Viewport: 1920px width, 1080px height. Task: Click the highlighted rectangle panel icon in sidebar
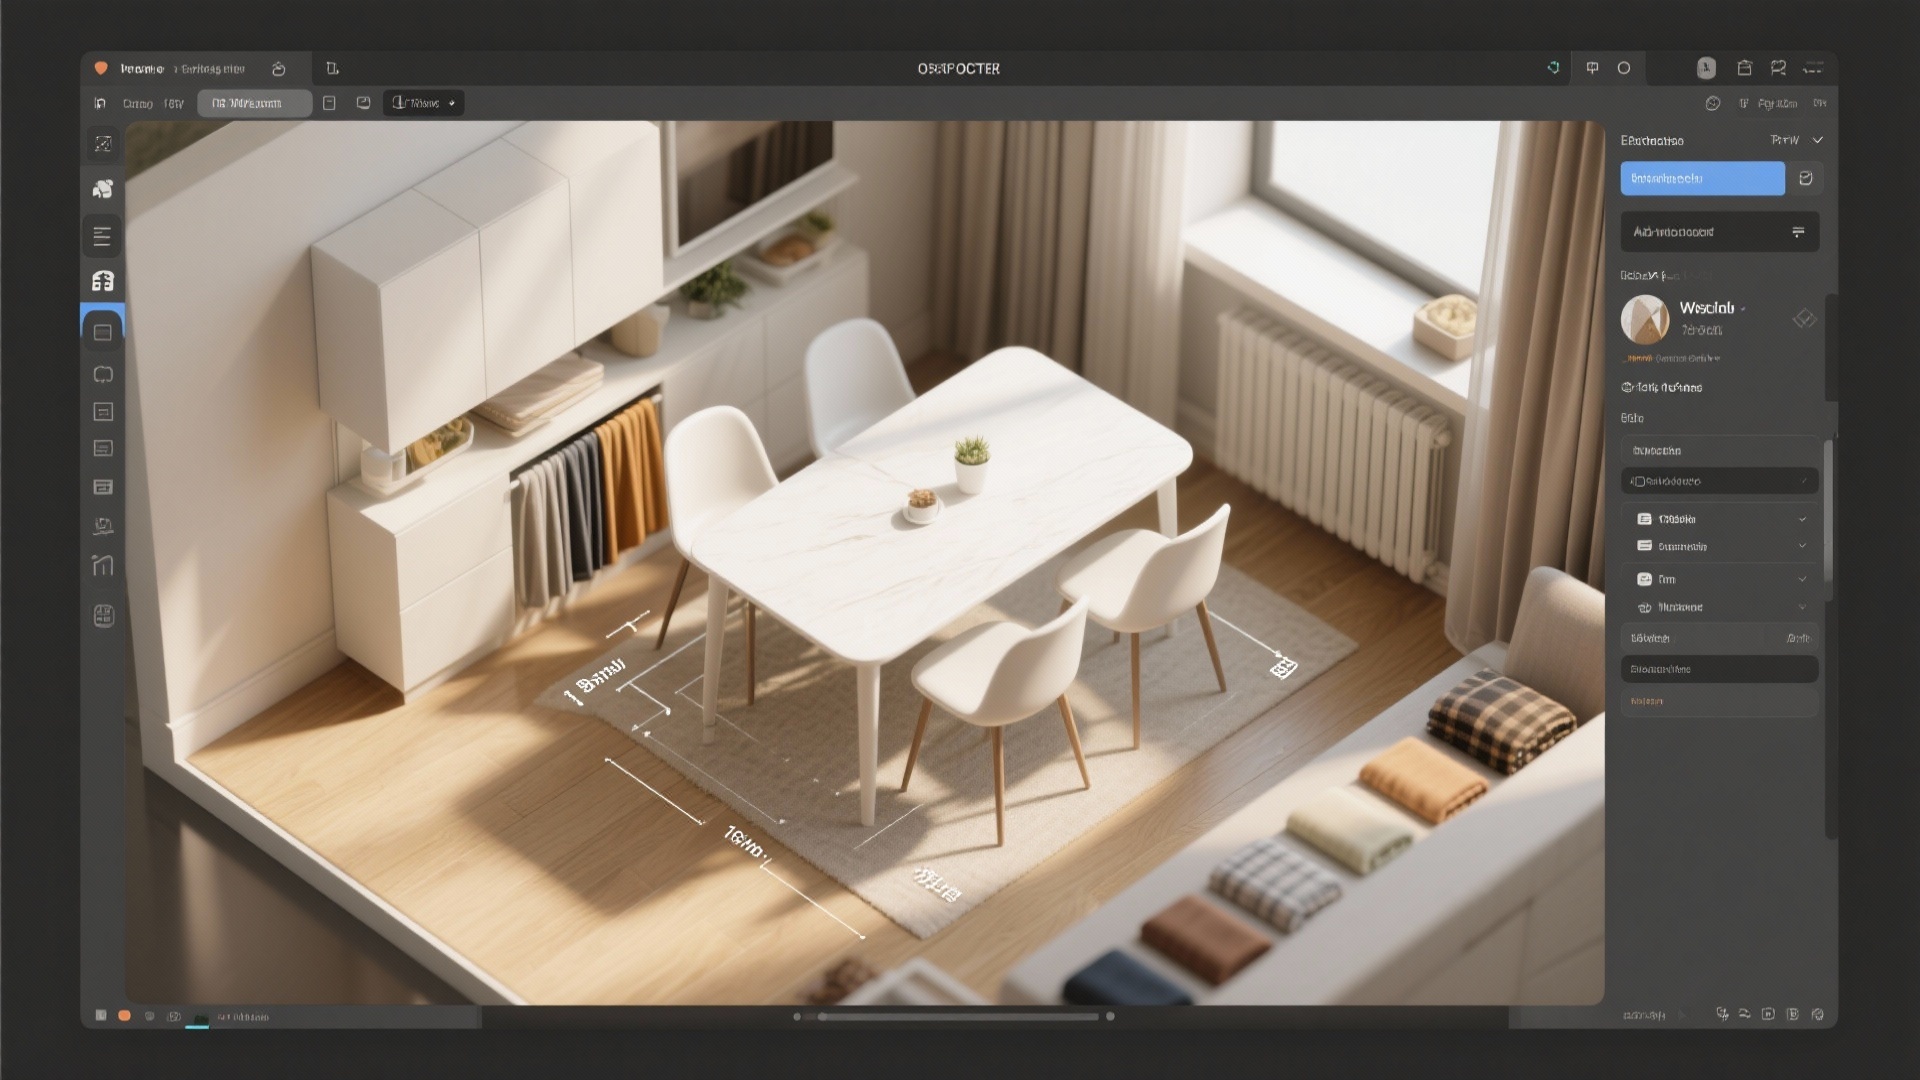(x=102, y=332)
